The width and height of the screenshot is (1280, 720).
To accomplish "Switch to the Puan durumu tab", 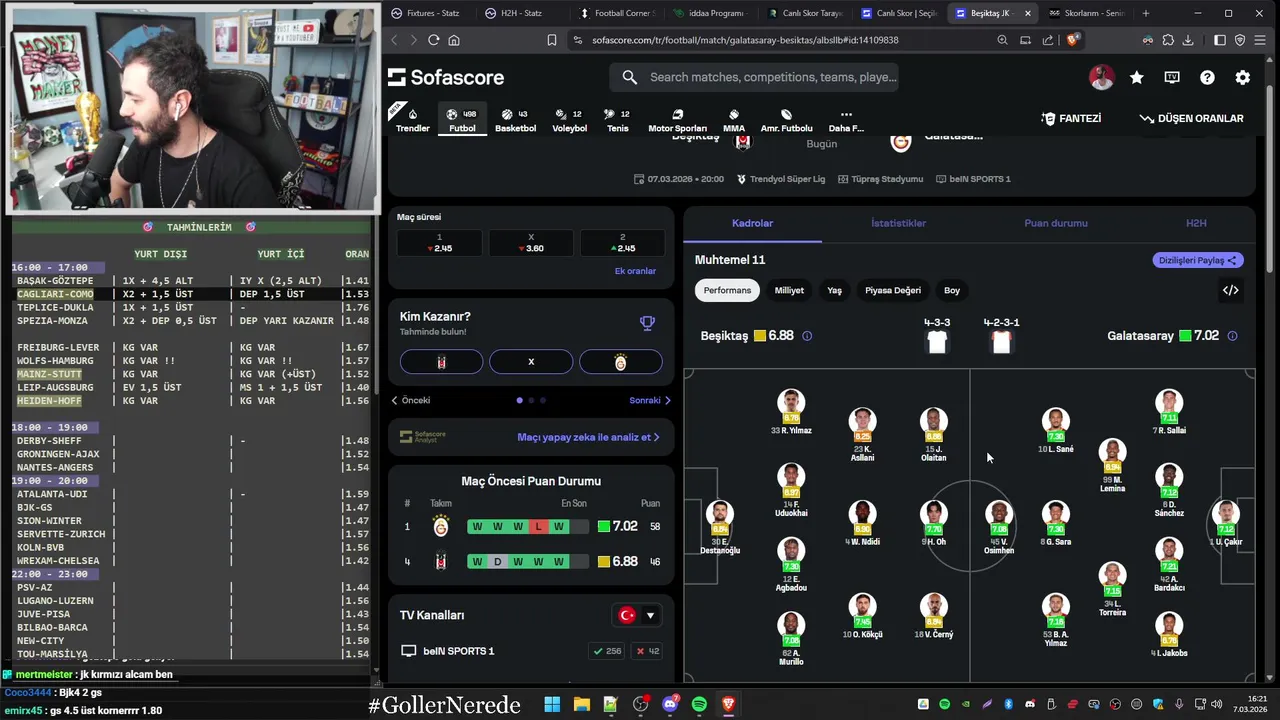I will 1056,223.
